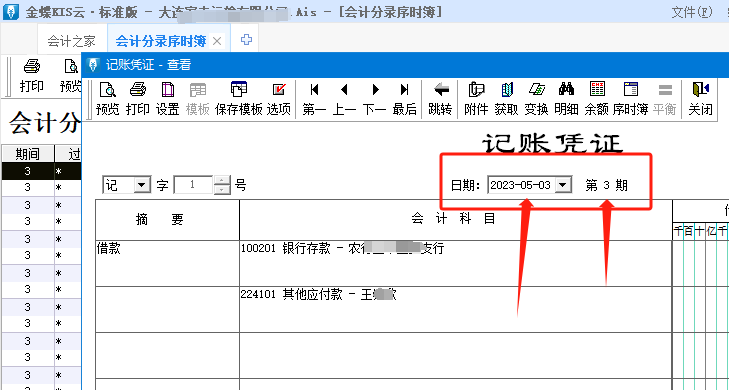Jump to the last voucher (最后)
The image size is (729, 390).
click(x=404, y=99)
